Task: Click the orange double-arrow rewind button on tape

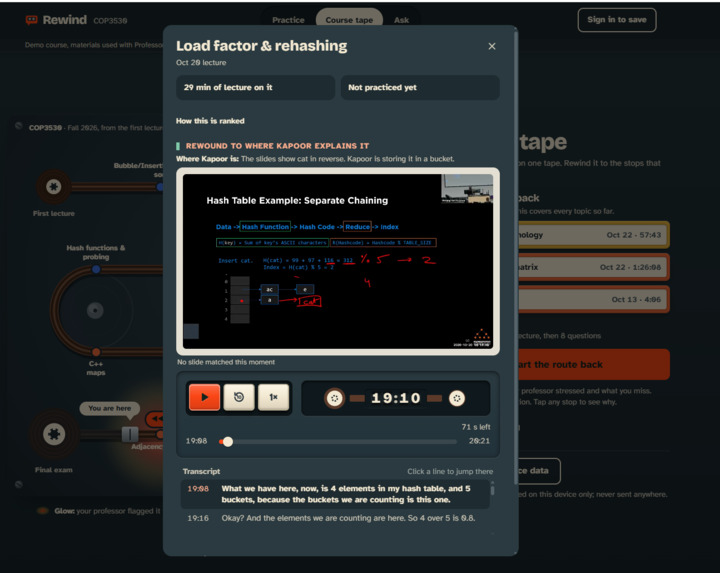Action: click(x=155, y=418)
